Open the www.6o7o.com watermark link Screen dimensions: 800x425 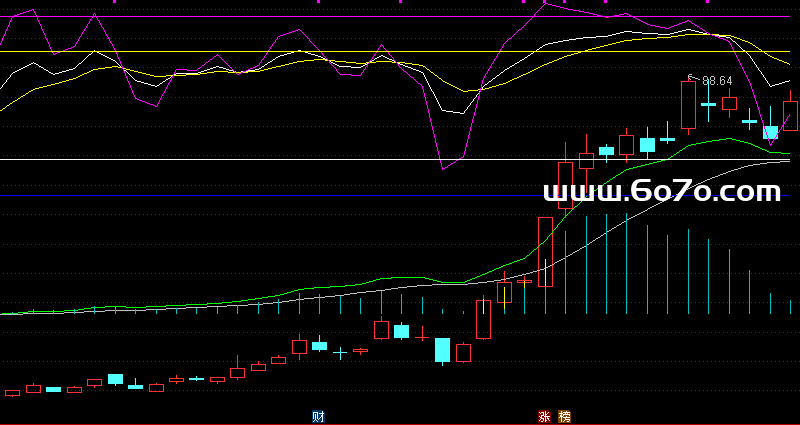tap(661, 191)
